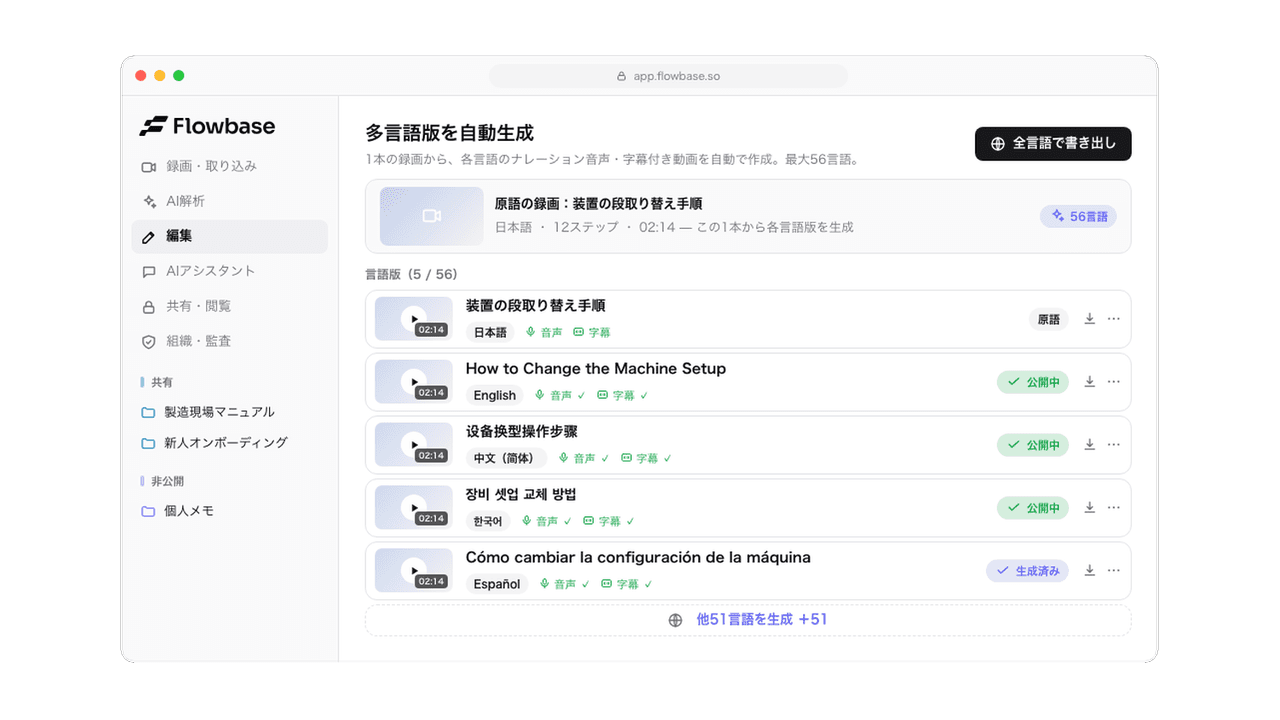
Task: Click 音声 indicator on 日本語 row
Action: (544, 332)
